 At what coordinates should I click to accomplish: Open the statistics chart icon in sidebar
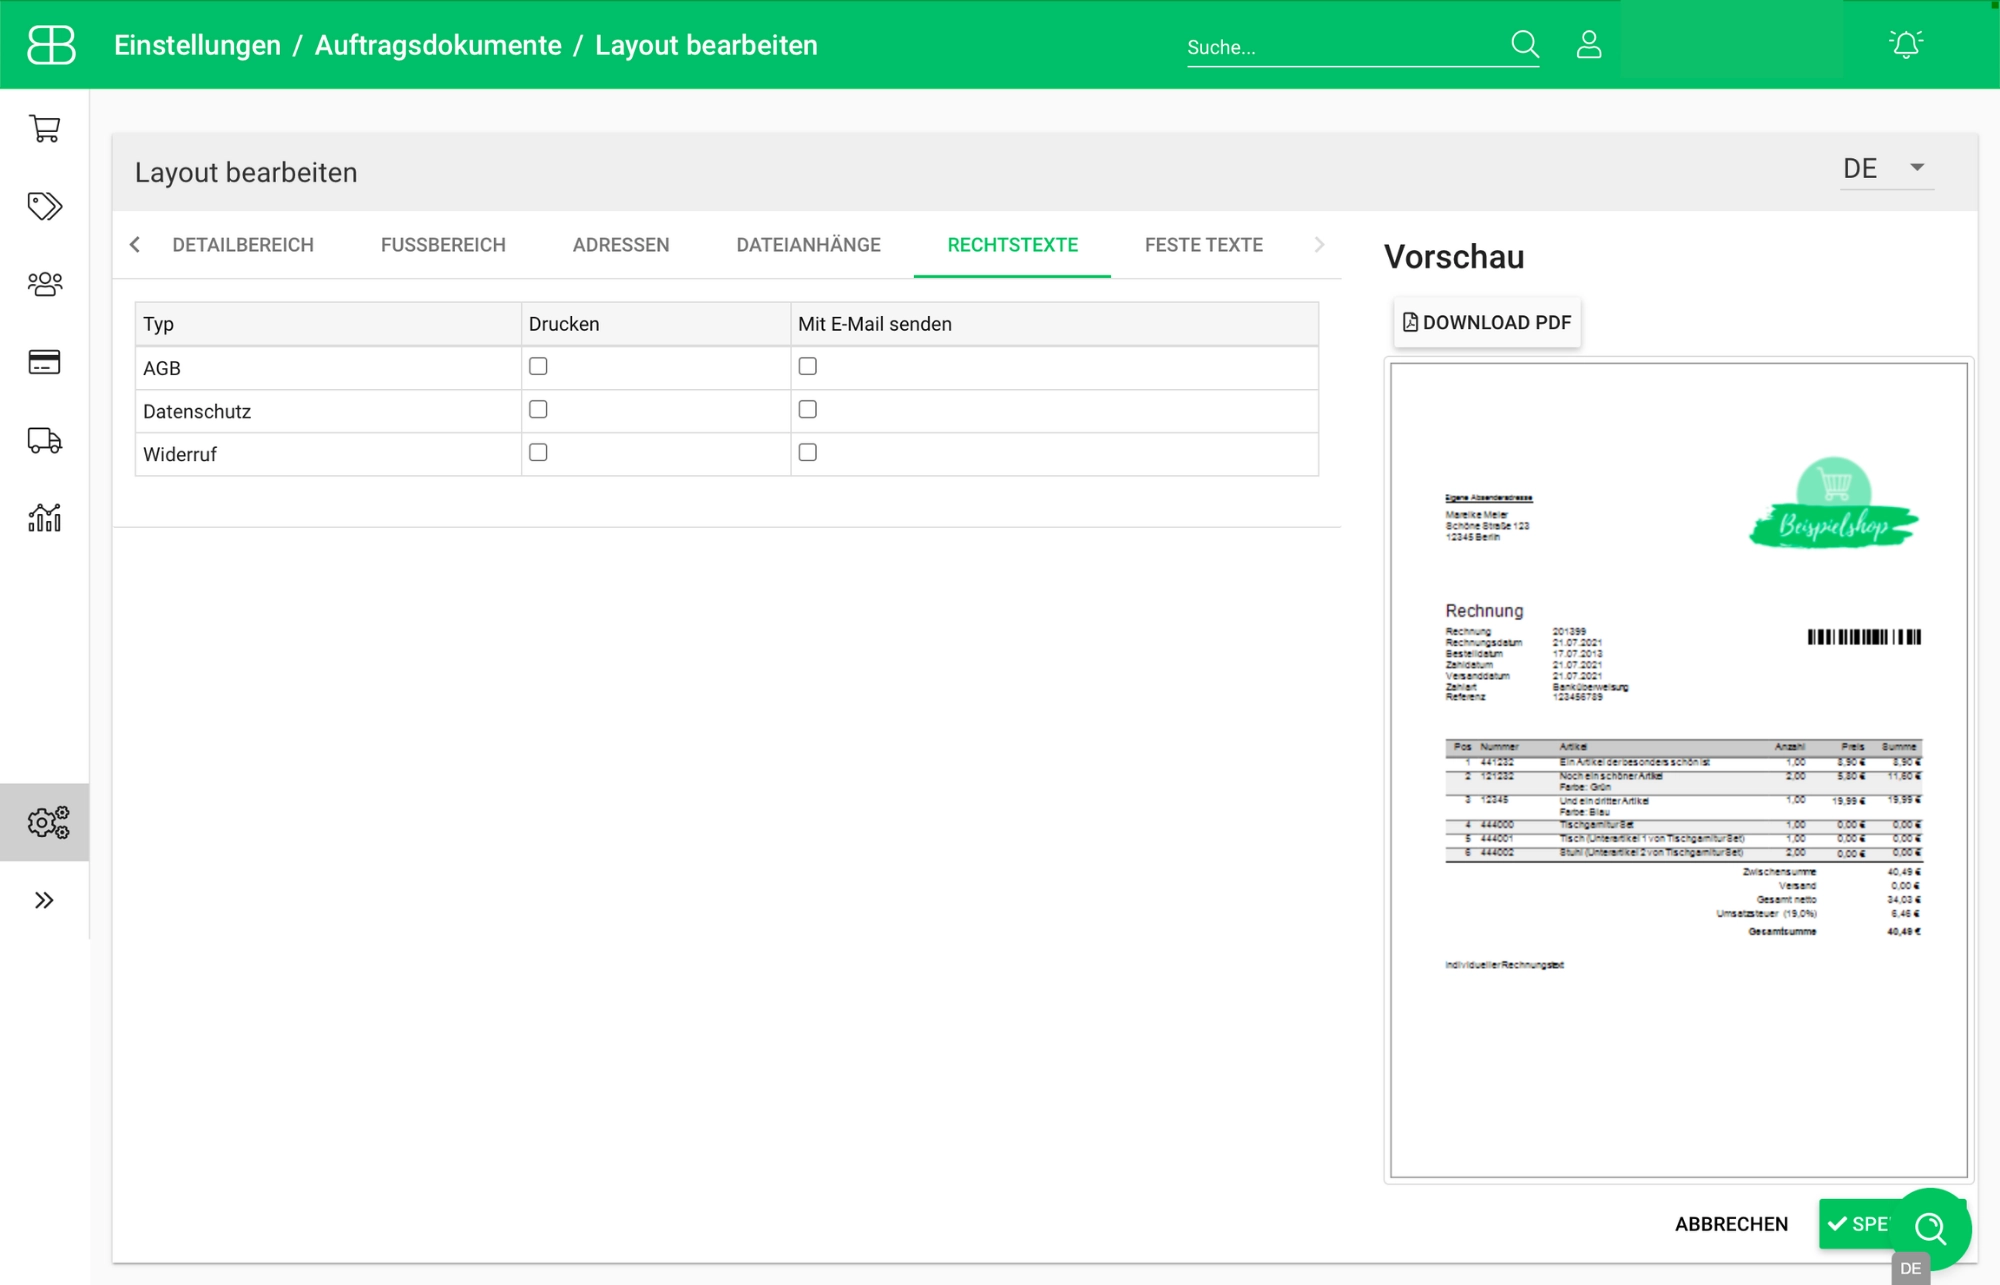click(44, 518)
